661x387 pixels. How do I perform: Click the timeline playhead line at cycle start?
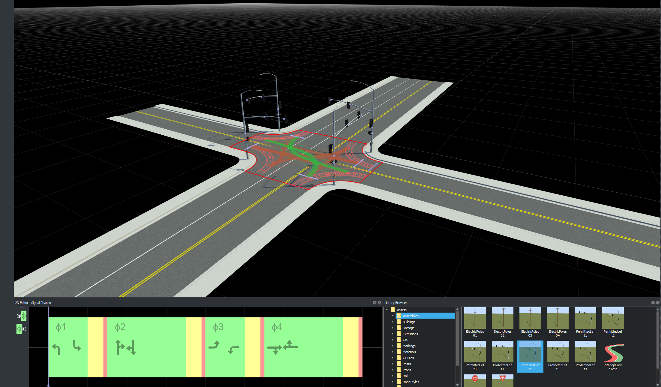tap(48, 347)
